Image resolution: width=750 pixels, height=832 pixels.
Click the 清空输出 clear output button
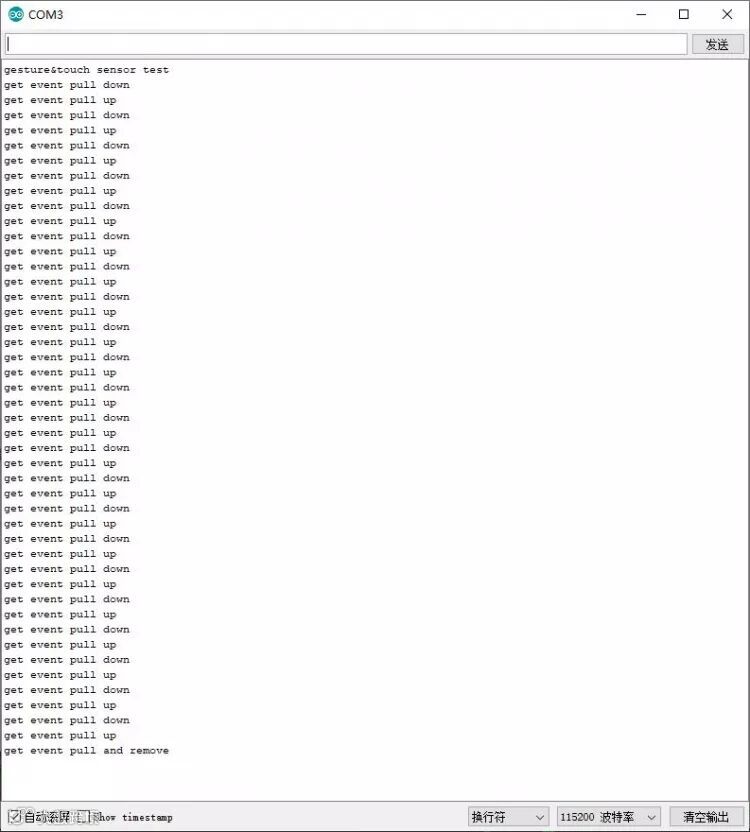[x=706, y=817]
